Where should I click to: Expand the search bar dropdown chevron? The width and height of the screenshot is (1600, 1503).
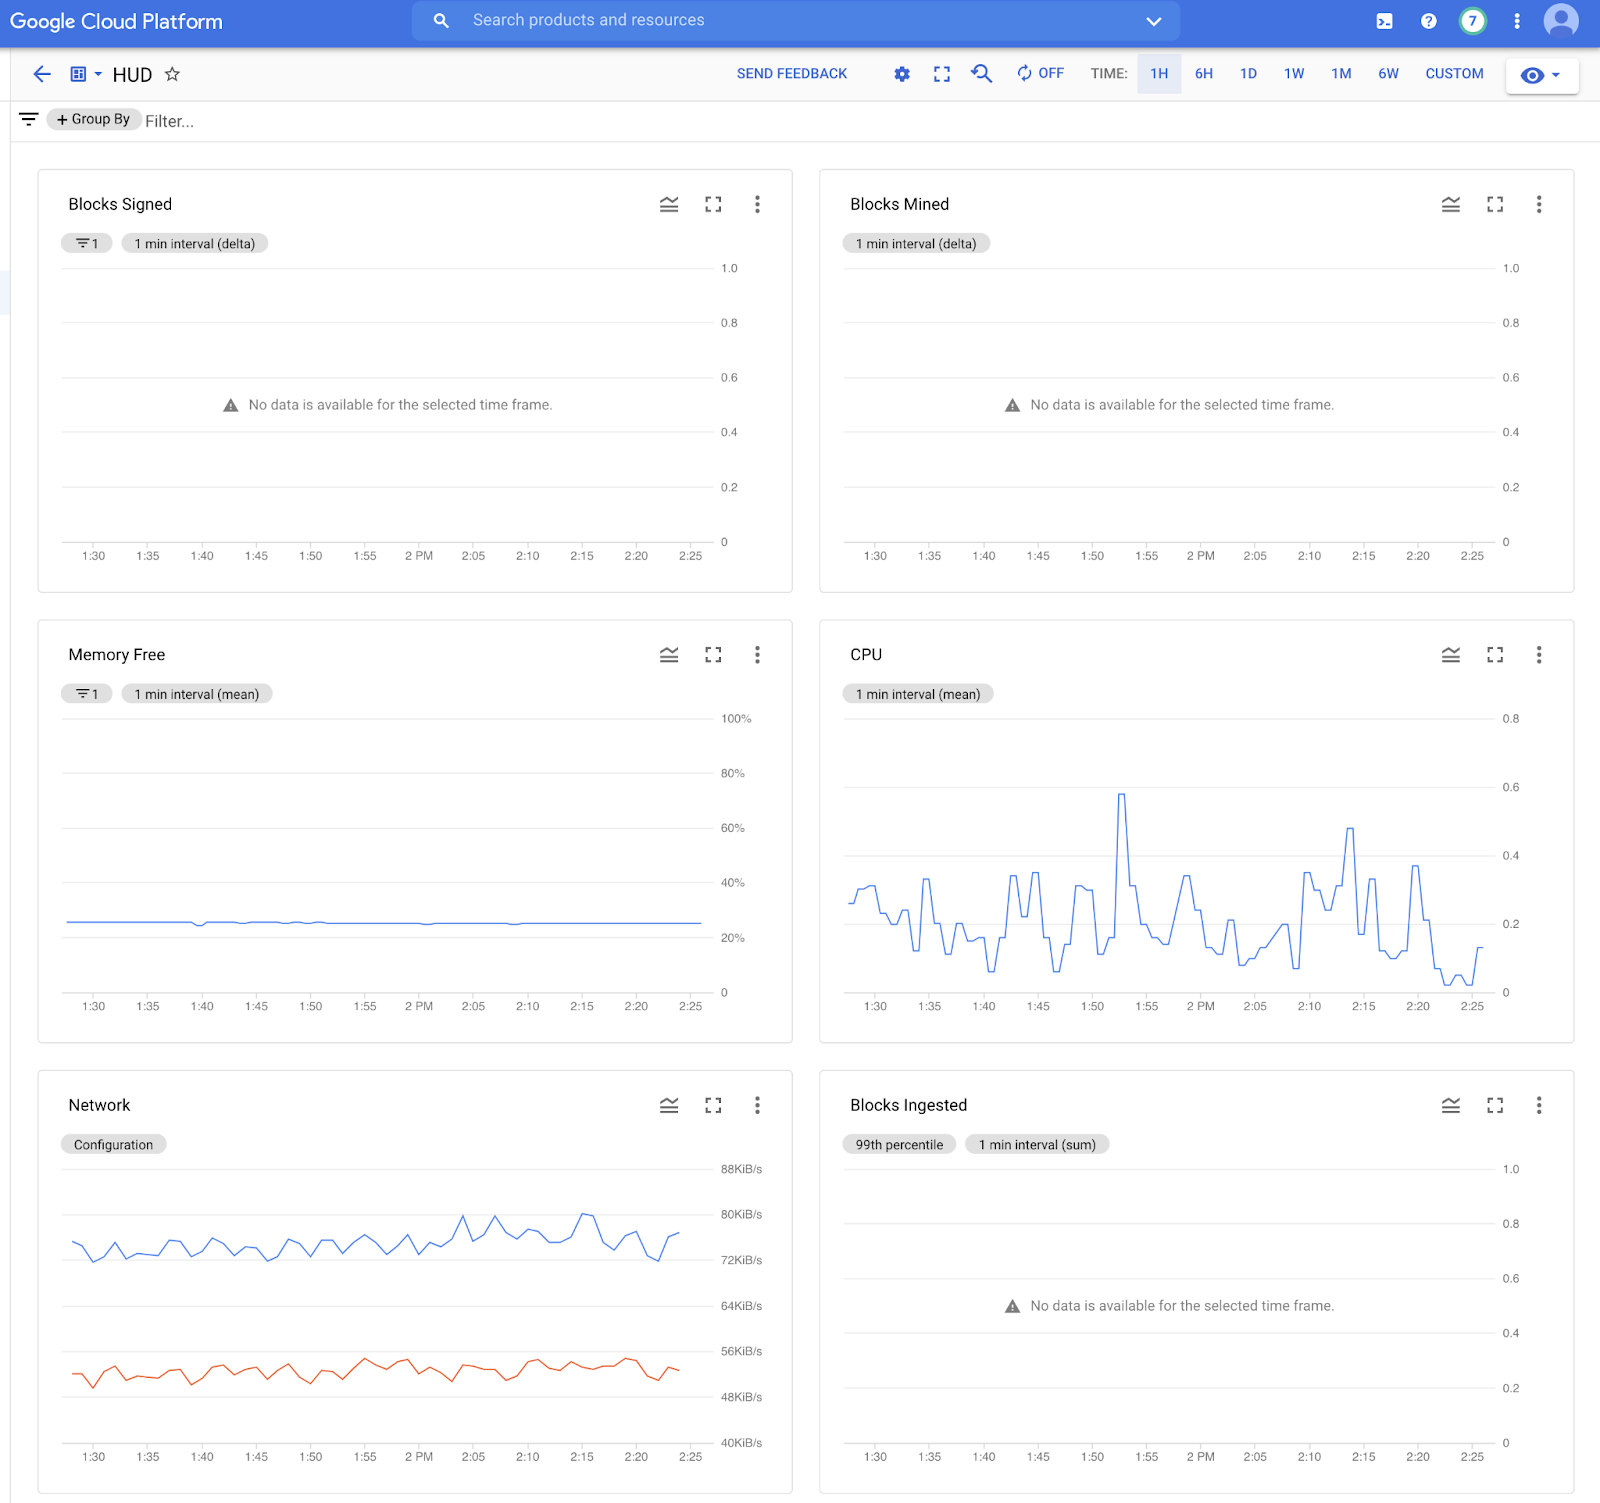tap(1153, 21)
